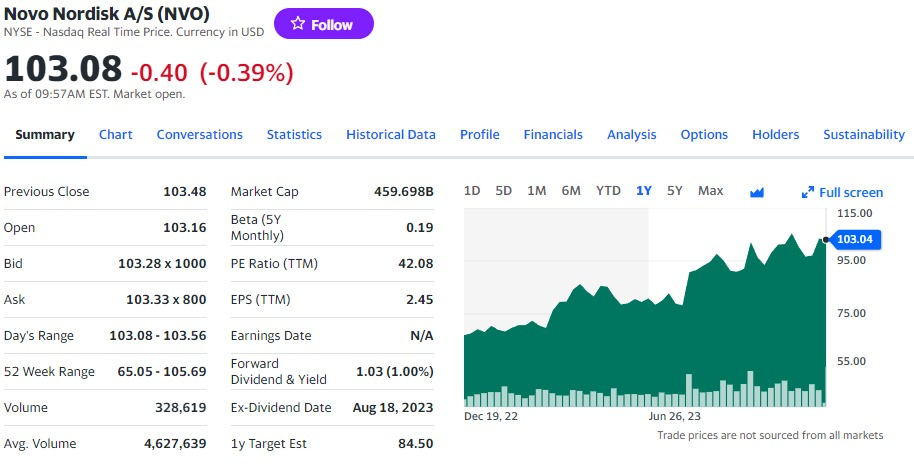View the Historical Data tab
The height and width of the screenshot is (468, 914).
(391, 135)
